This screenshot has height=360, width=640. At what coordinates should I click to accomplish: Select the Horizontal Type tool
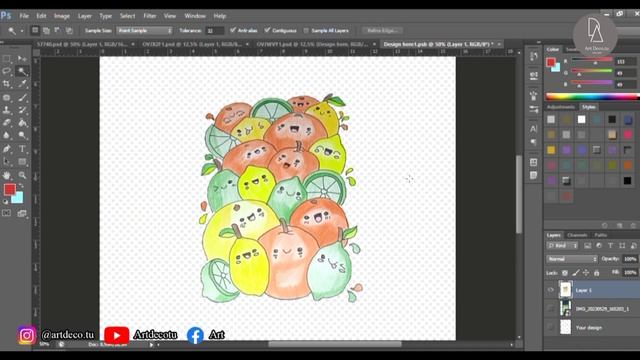[x=22, y=149]
